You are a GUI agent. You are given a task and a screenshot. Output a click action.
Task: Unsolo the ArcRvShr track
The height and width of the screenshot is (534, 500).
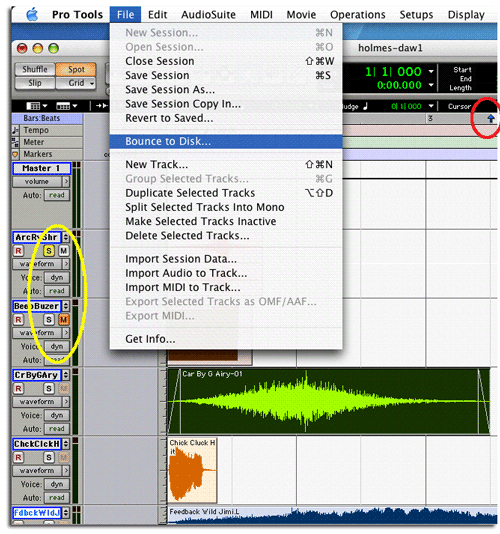[49, 251]
